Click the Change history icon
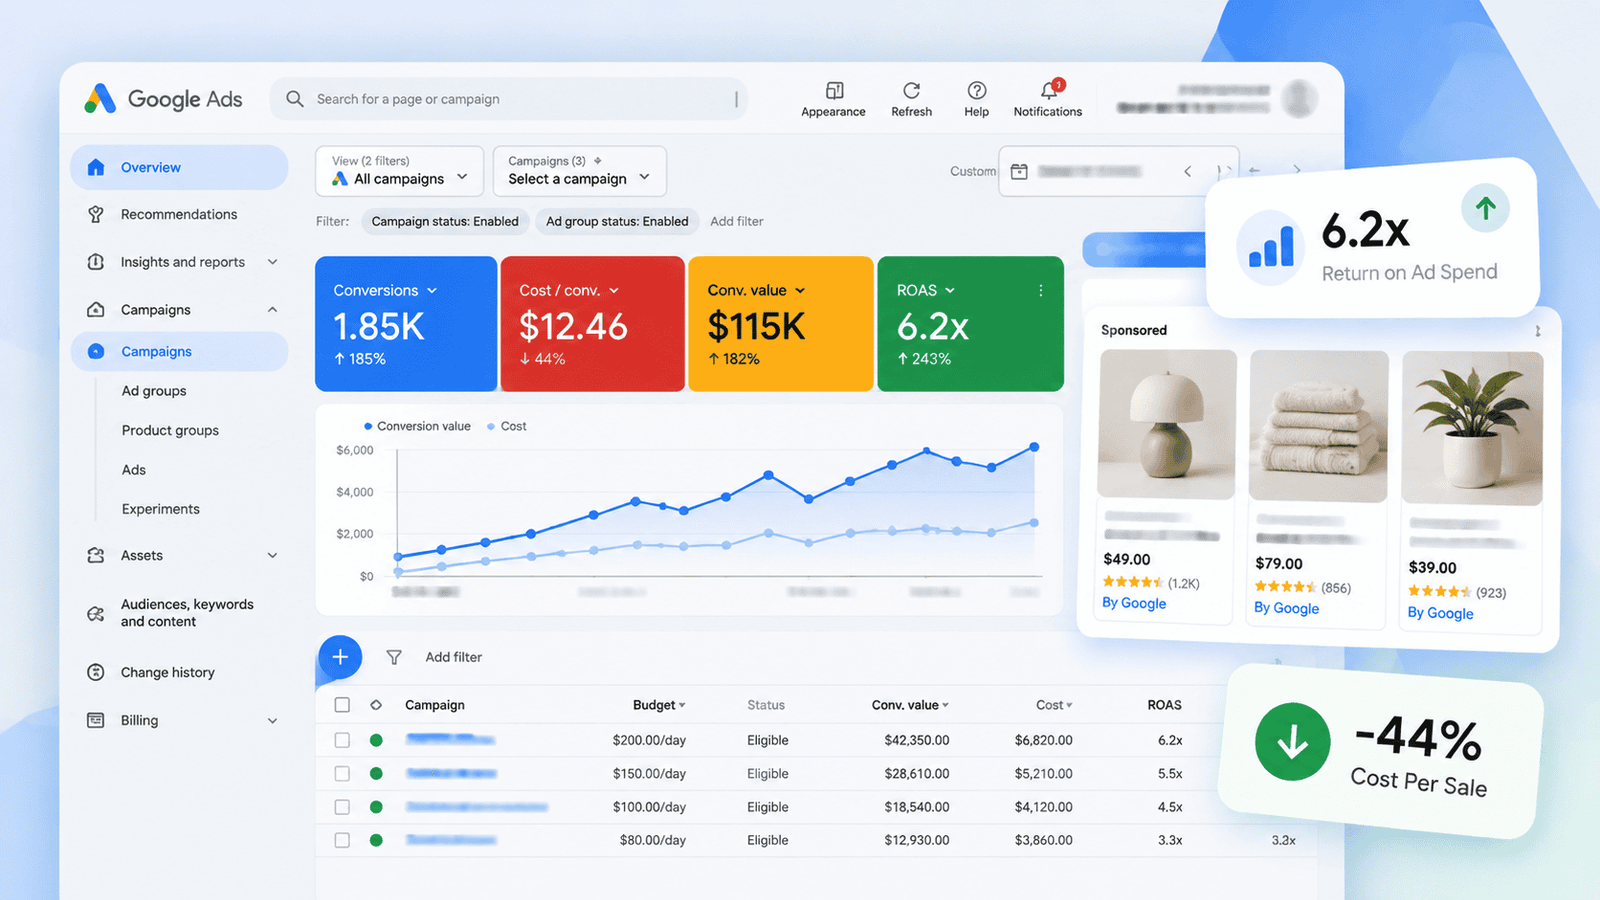Image resolution: width=1600 pixels, height=900 pixels. point(96,672)
